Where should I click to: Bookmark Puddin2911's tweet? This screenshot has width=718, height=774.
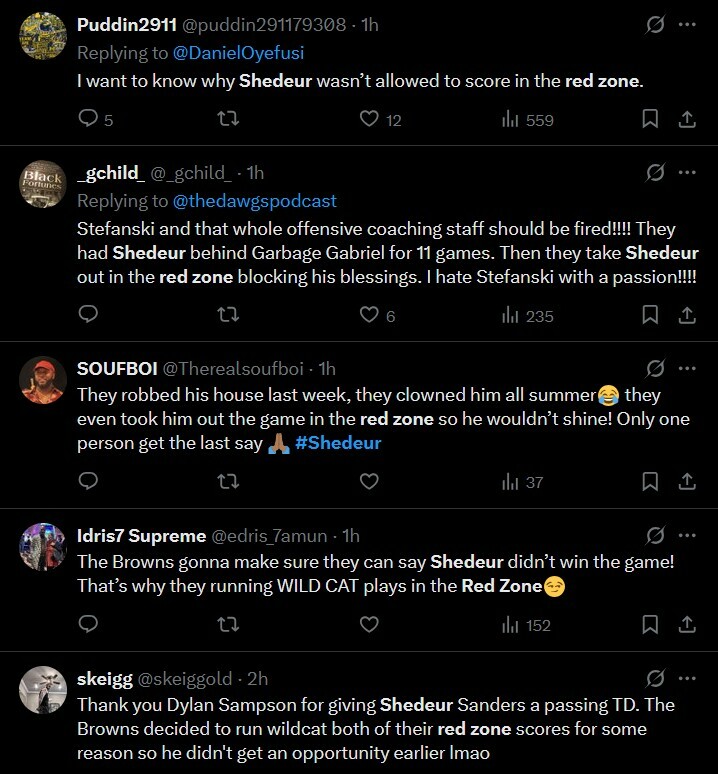[x=650, y=120]
